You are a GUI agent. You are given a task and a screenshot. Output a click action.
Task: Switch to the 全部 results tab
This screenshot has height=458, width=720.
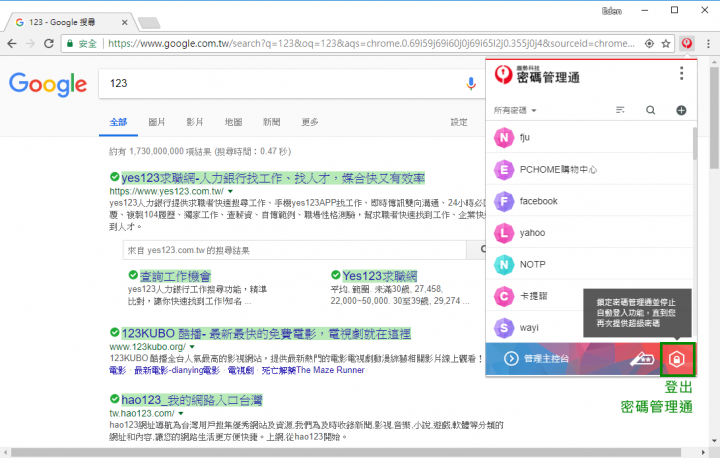[118, 122]
